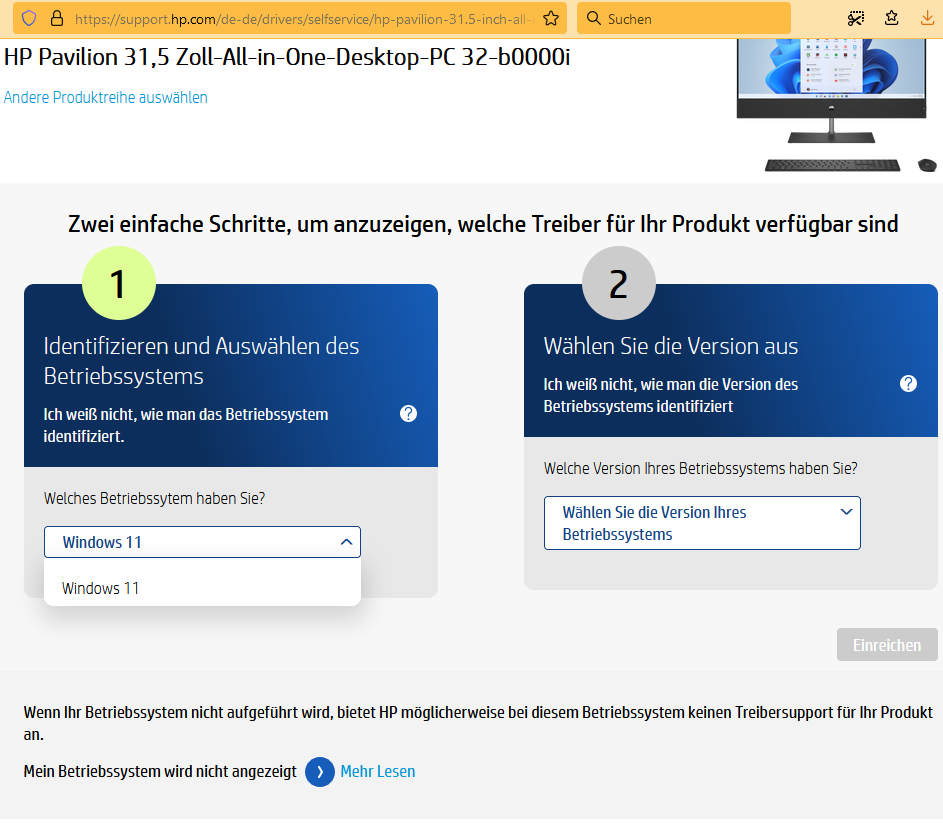Choose Windows 11 from the dropdown list
This screenshot has width=943, height=827.
[202, 588]
